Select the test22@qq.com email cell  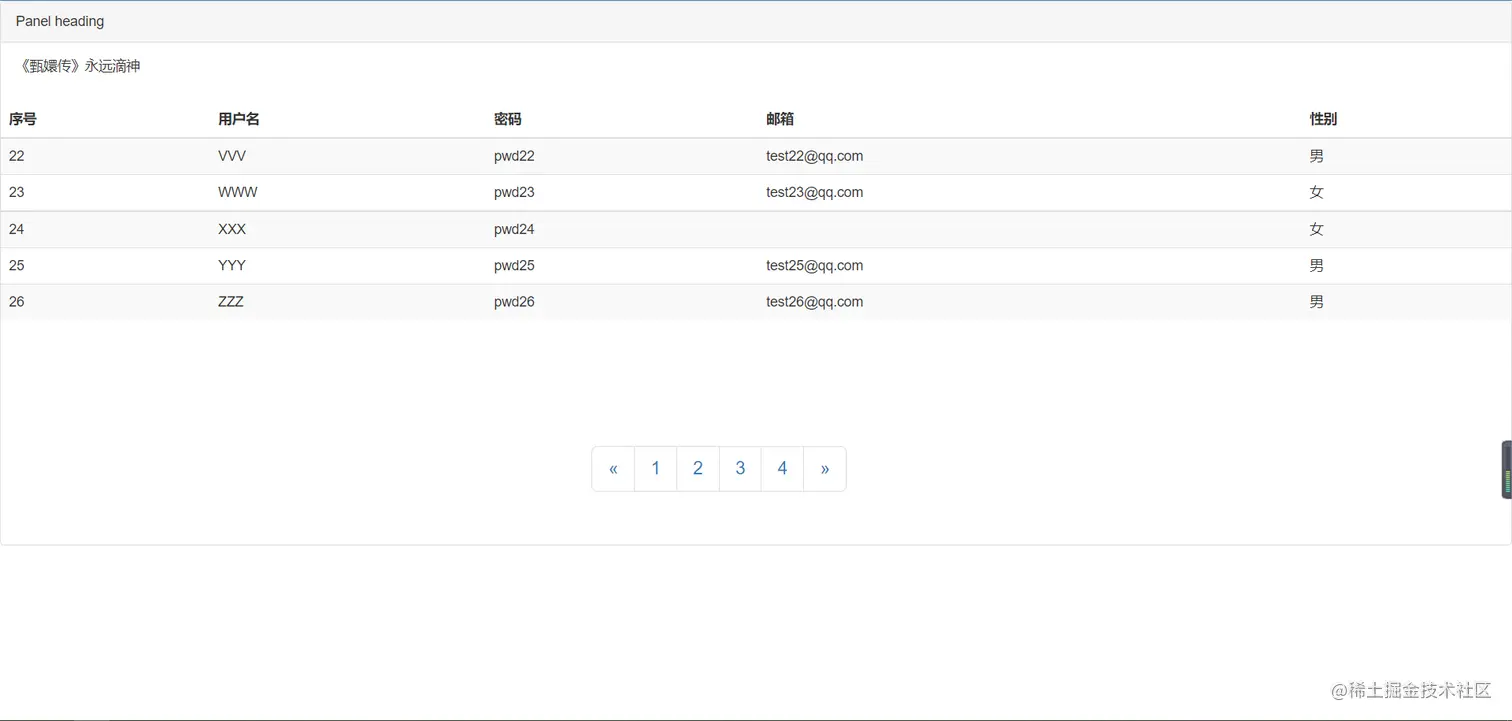click(x=815, y=156)
